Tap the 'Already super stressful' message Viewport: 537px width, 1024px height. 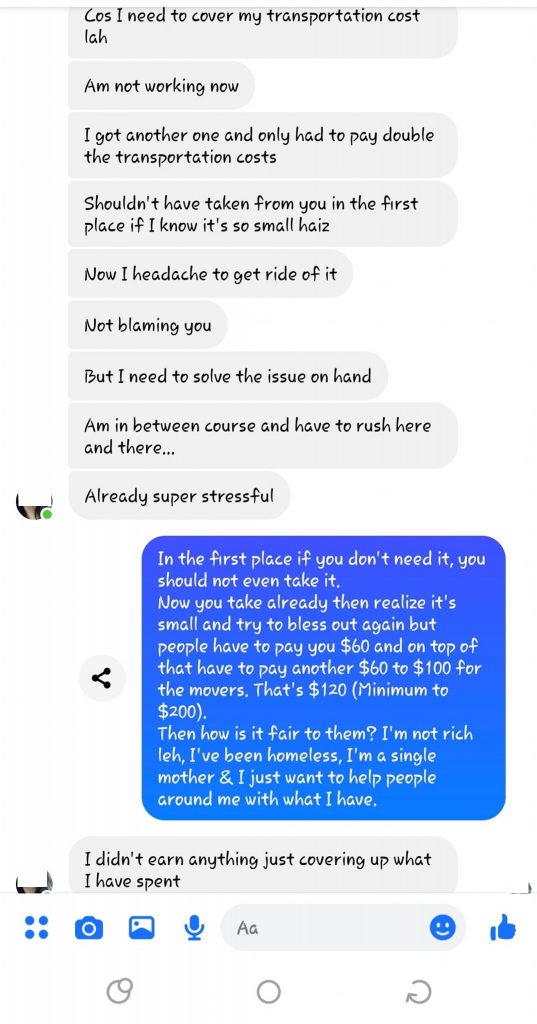click(x=179, y=496)
